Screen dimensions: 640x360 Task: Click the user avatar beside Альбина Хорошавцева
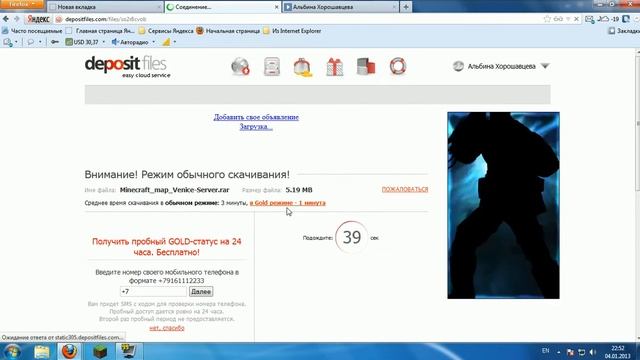coord(458,66)
